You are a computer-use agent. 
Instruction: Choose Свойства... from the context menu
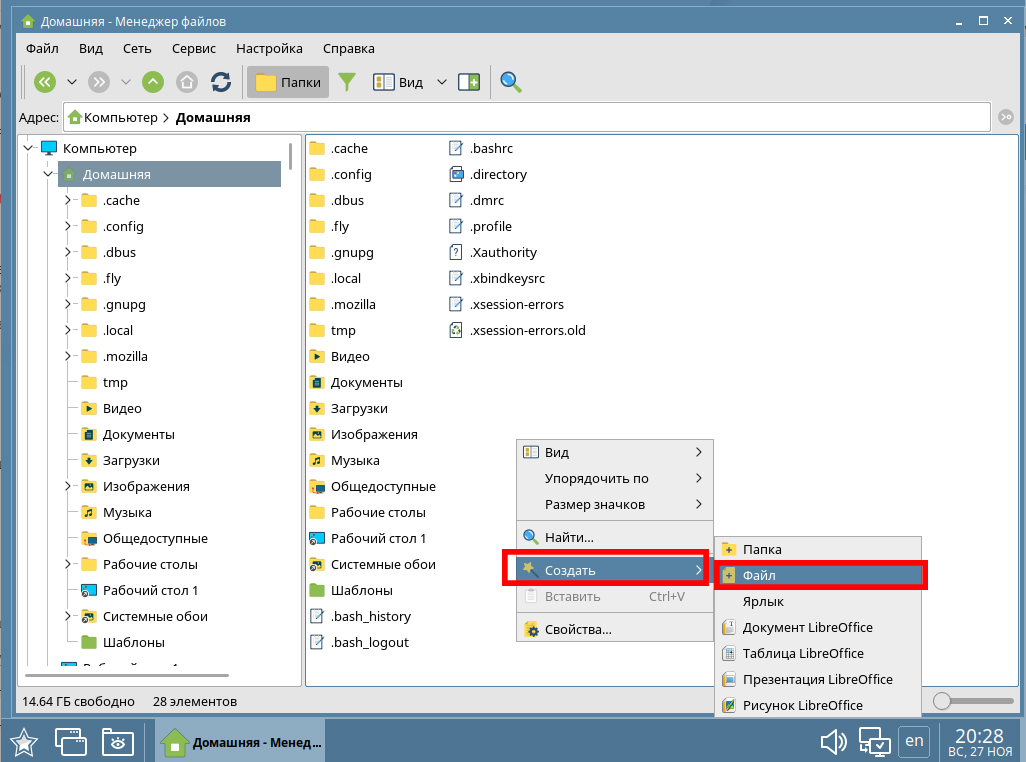coord(577,629)
